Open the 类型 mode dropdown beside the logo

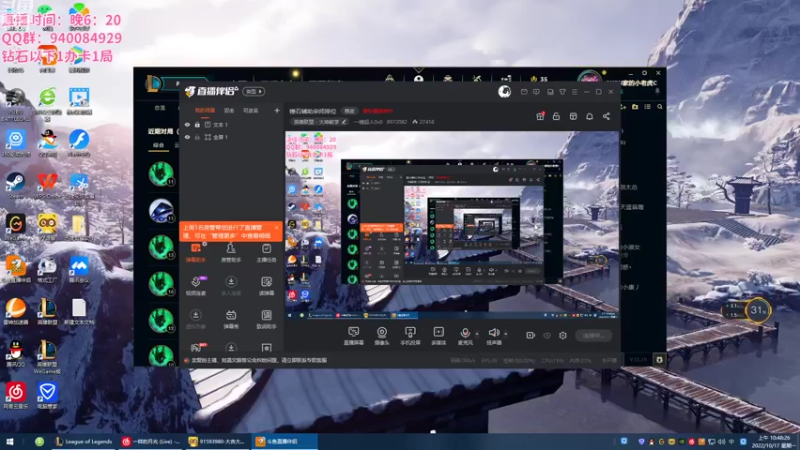point(254,92)
